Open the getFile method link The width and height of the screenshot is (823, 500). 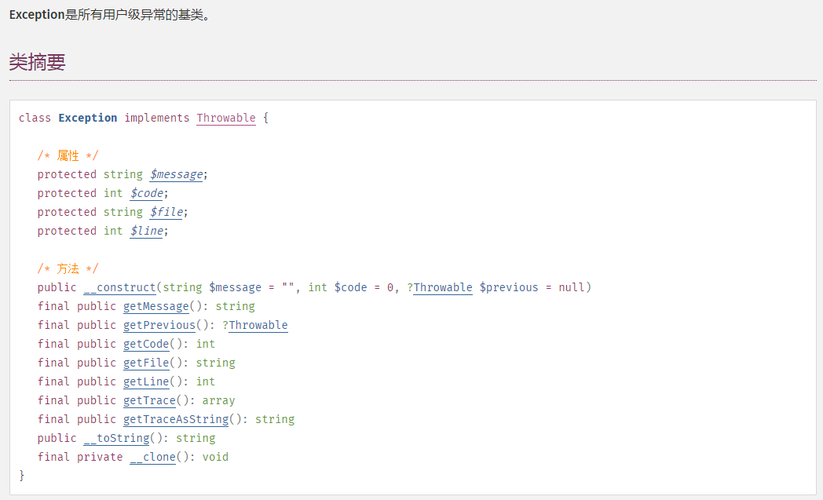pyautogui.click(x=146, y=363)
